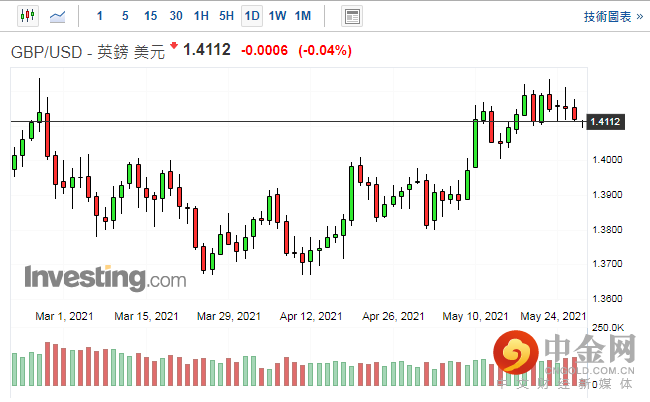Click the Mar 1, 2021 date label
650x402 pixels.
pos(64,316)
